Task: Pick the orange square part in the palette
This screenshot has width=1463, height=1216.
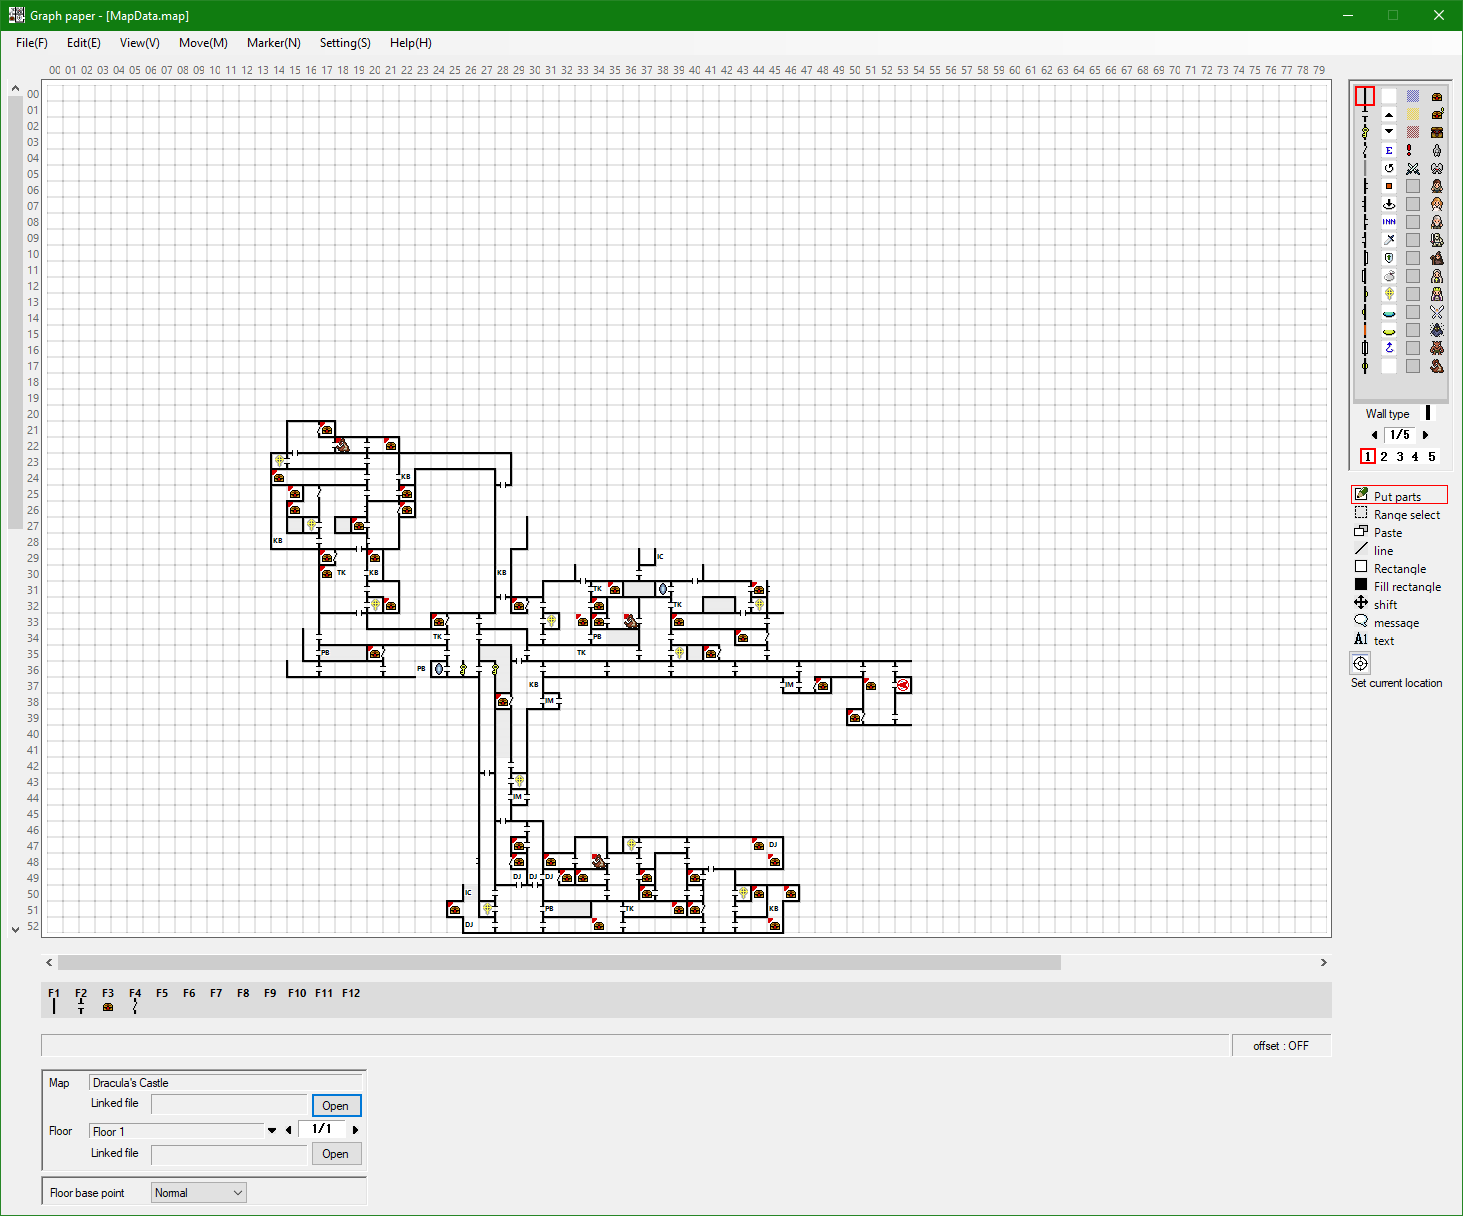Action: 1389,186
